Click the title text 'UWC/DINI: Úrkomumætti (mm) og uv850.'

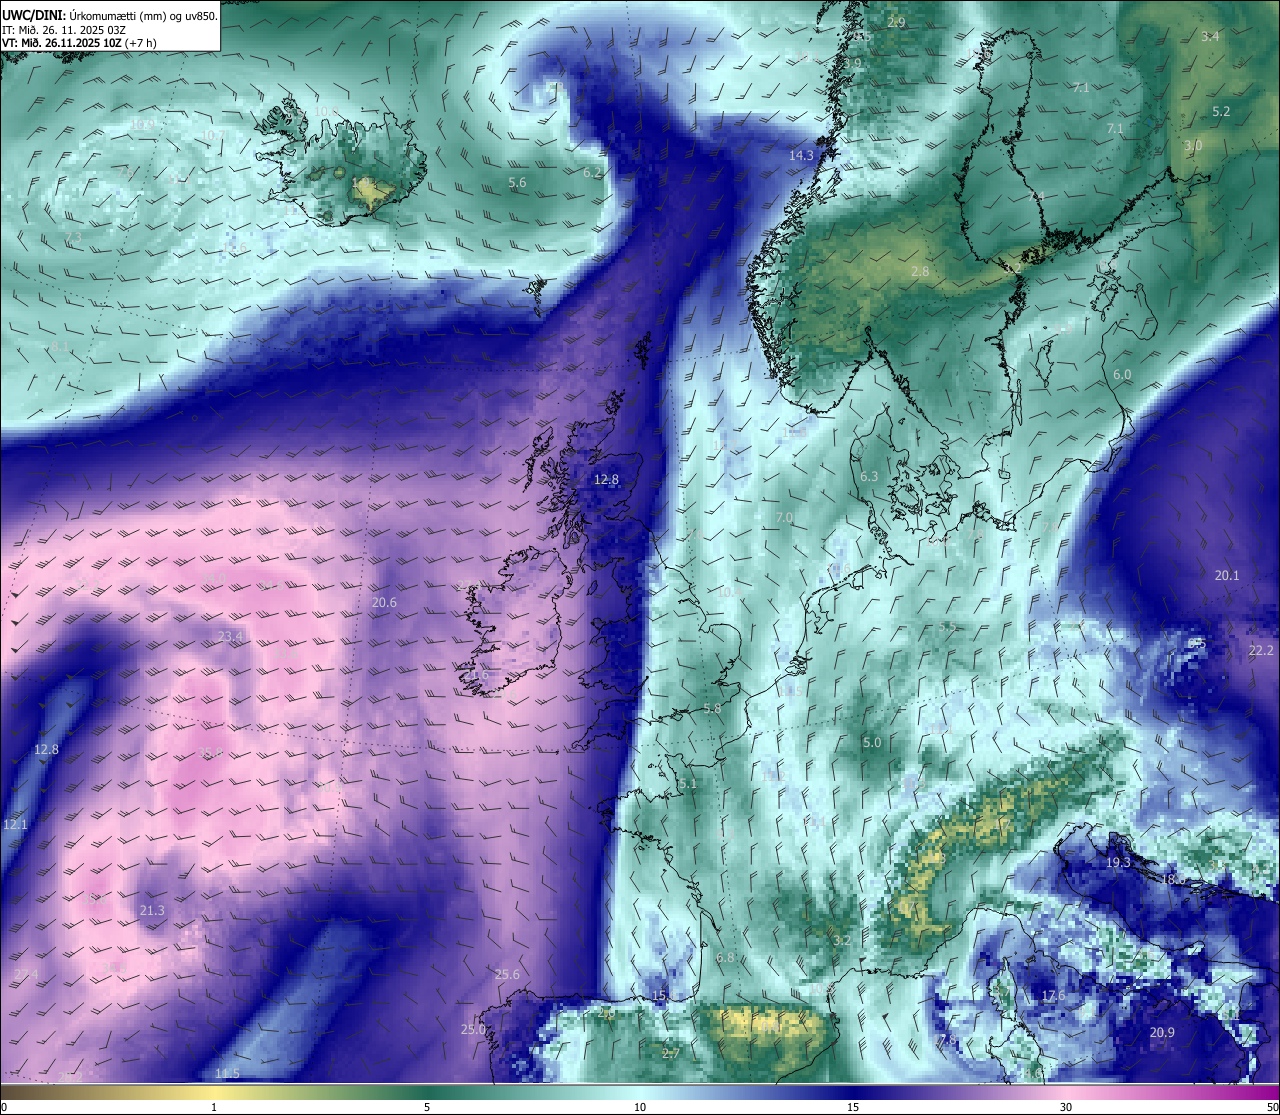tap(110, 15)
